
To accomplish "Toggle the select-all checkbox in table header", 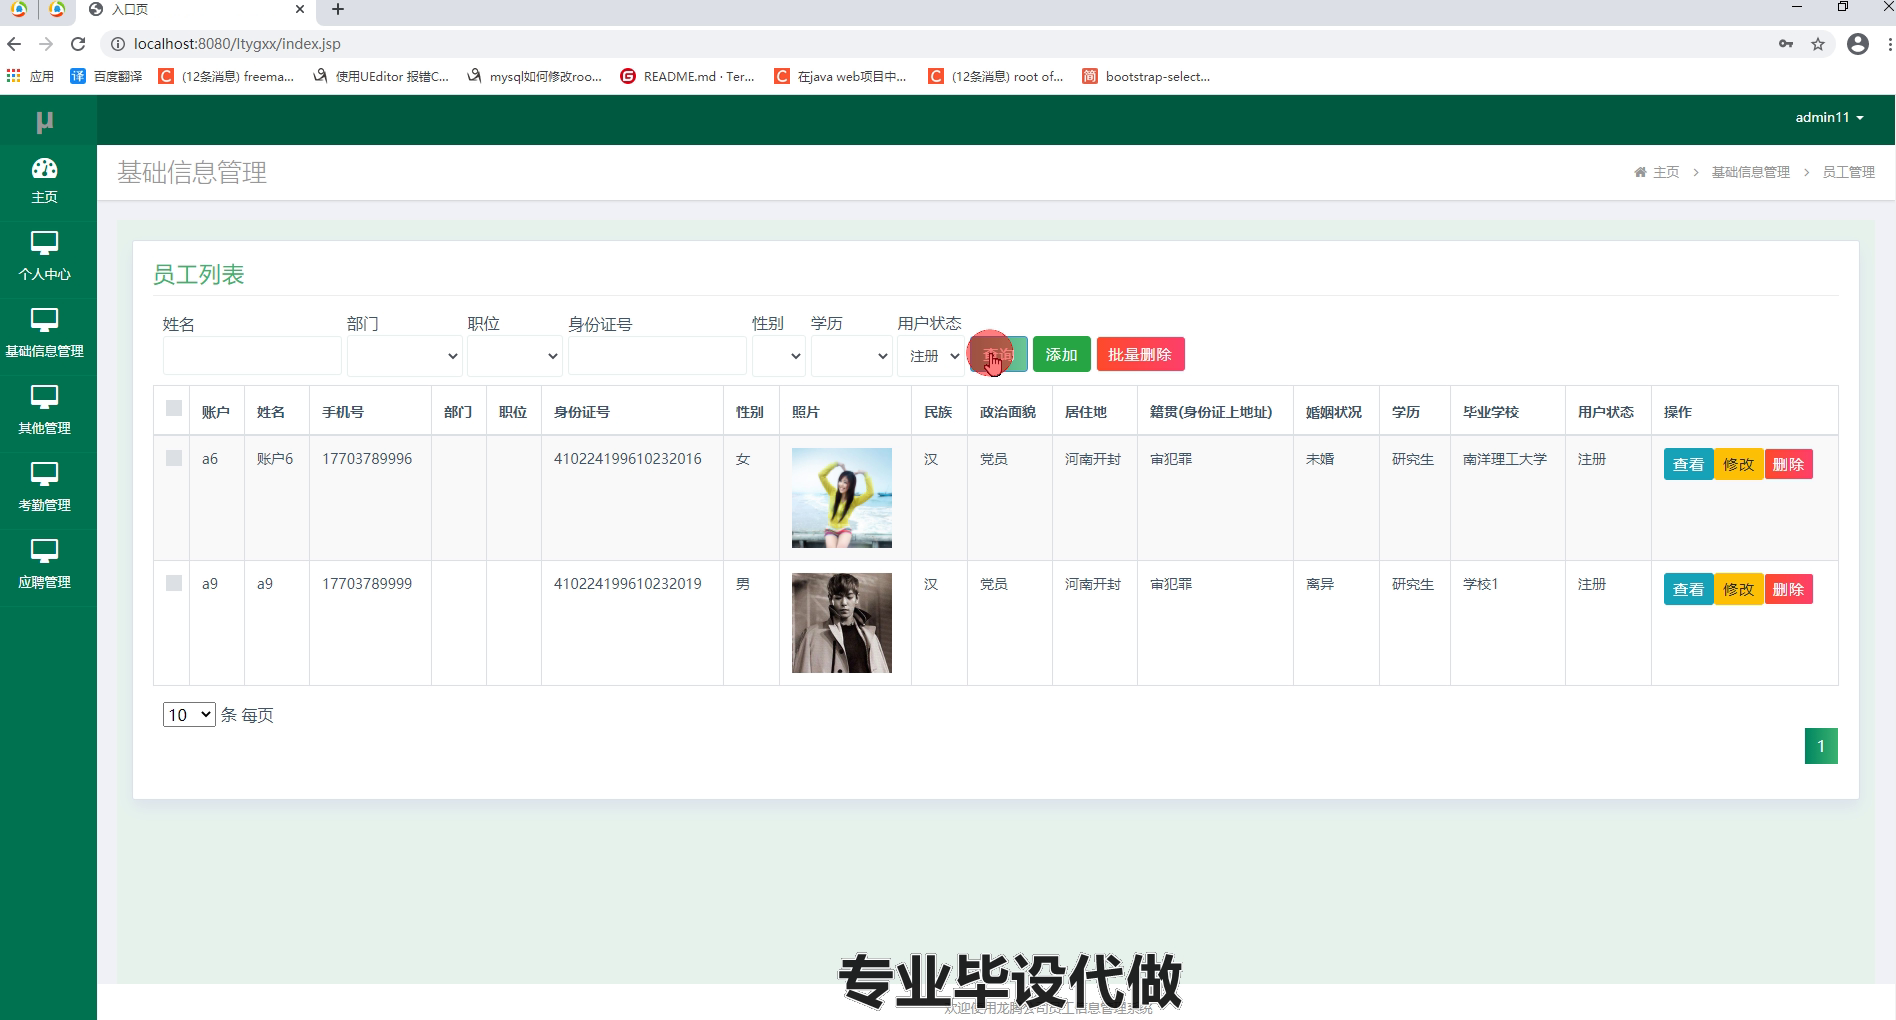I will coord(174,408).
